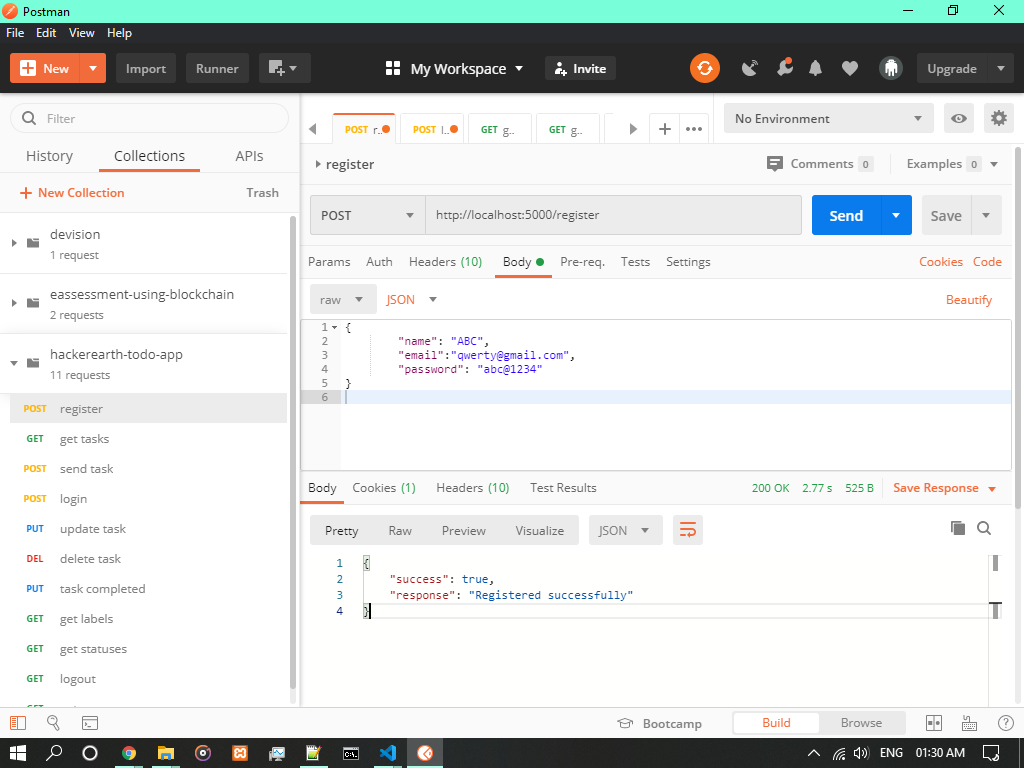Image resolution: width=1024 pixels, height=768 pixels.
Task: Select Raw response view
Action: coord(400,530)
